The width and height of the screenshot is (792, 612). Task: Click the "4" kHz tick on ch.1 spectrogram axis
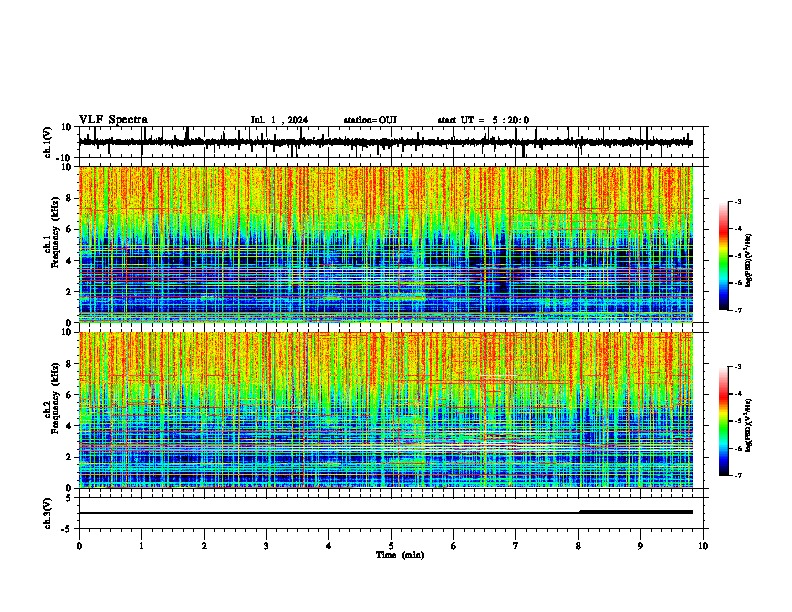click(69, 261)
